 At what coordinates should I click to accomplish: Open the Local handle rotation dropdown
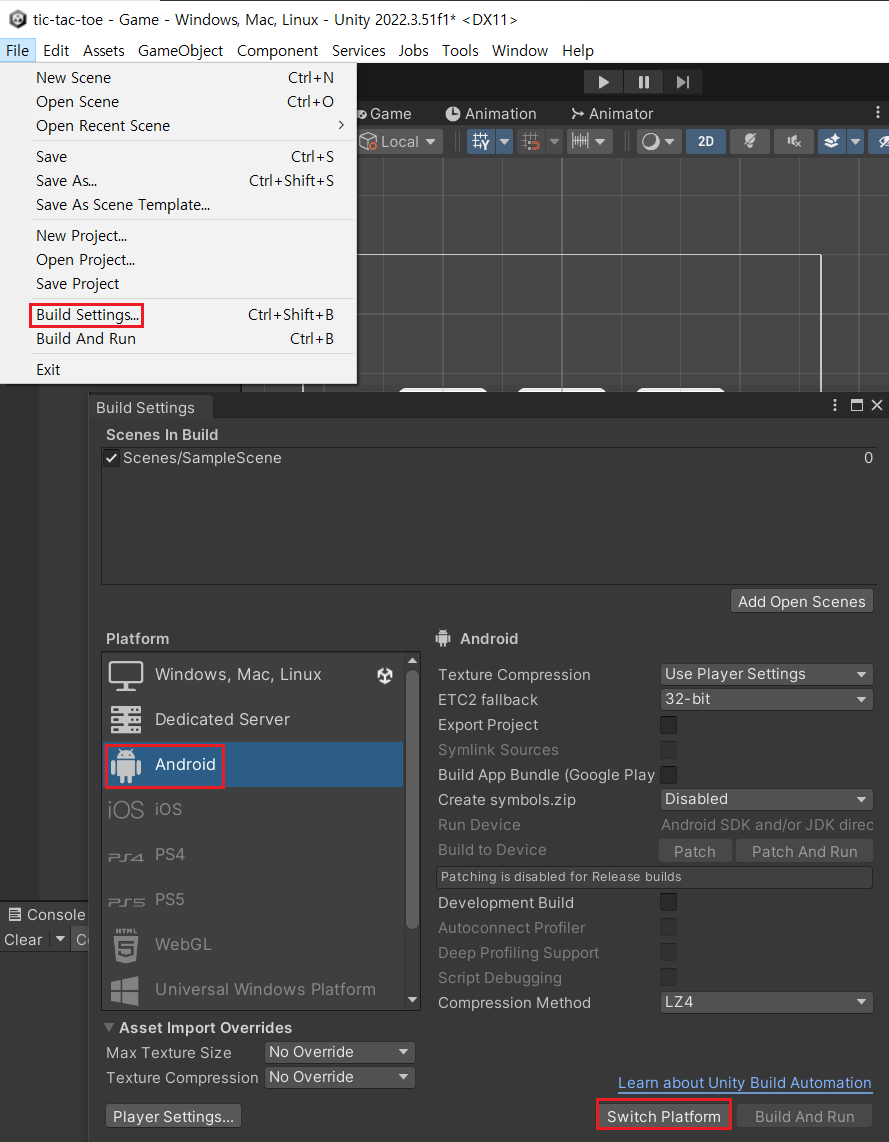[x=400, y=141]
